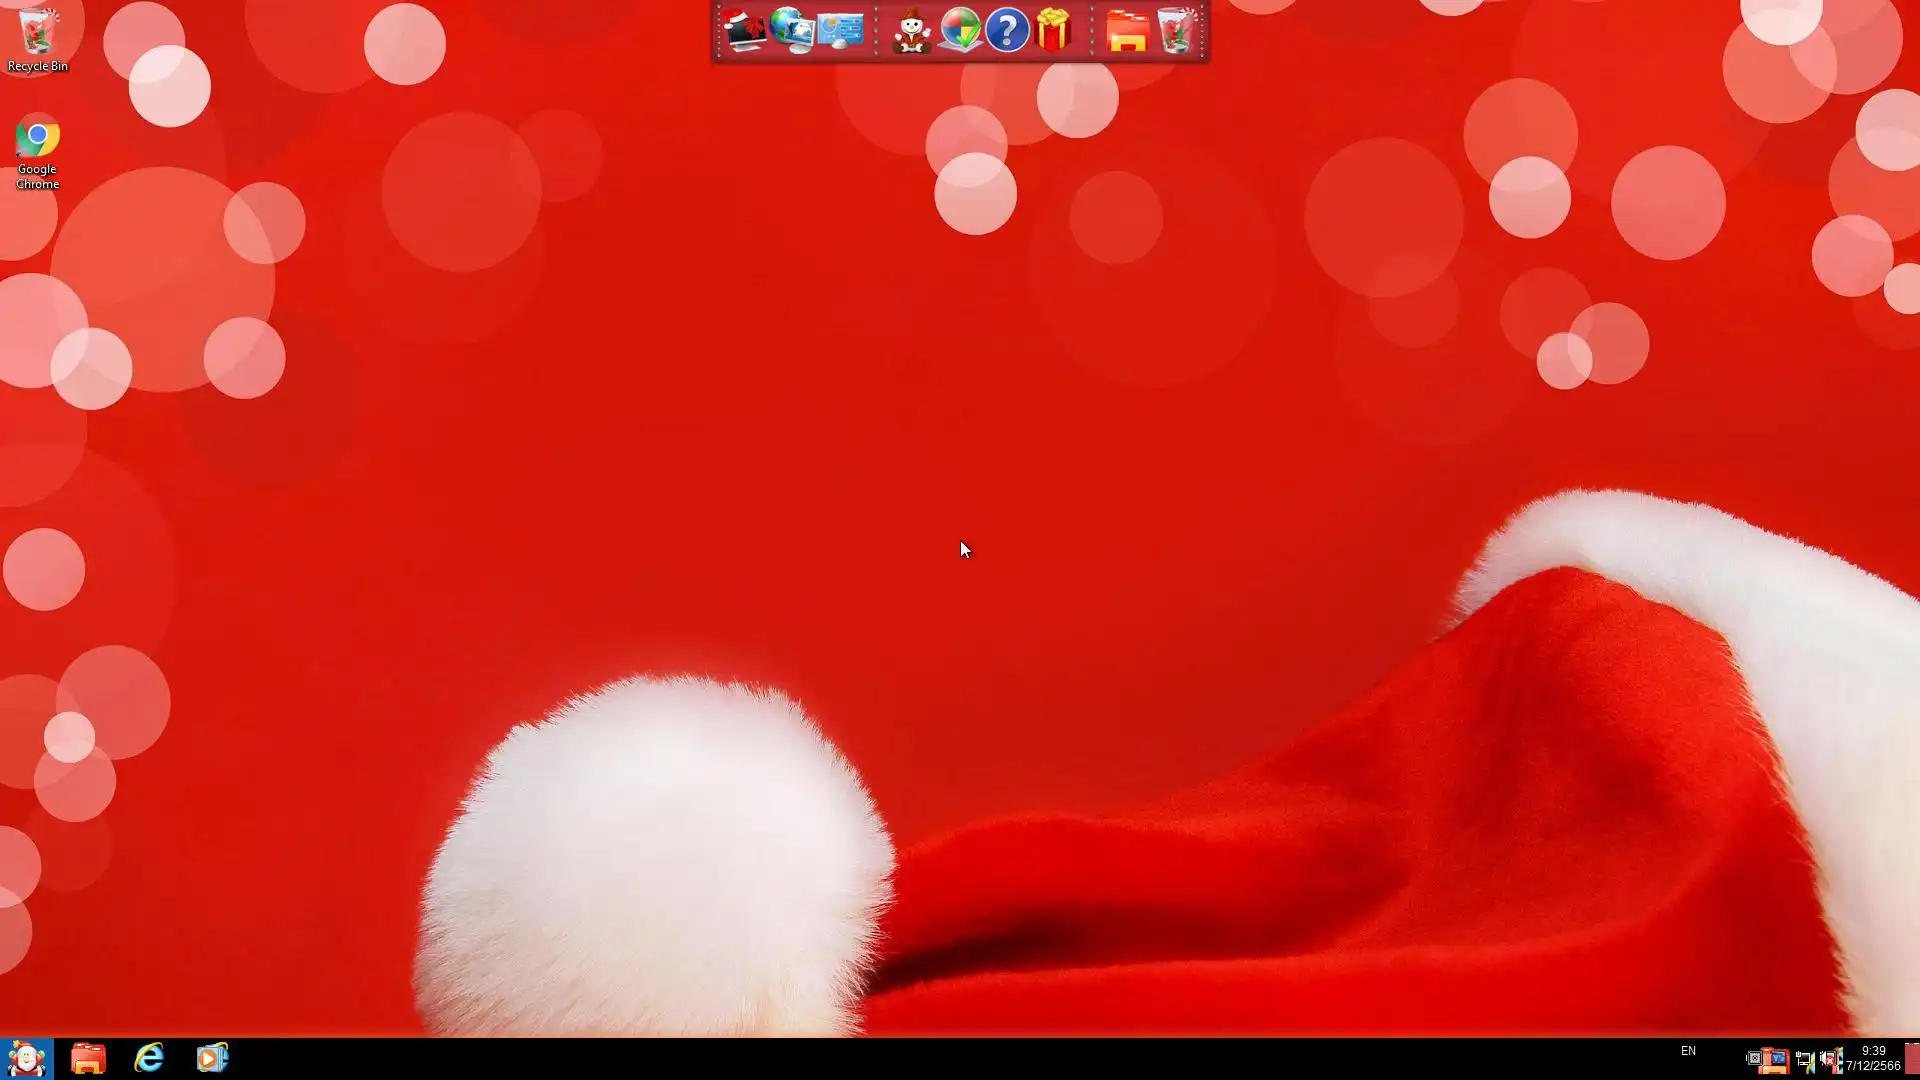Open the blue Help question mark icon
Screen dimensions: 1920x1080
click(1007, 31)
